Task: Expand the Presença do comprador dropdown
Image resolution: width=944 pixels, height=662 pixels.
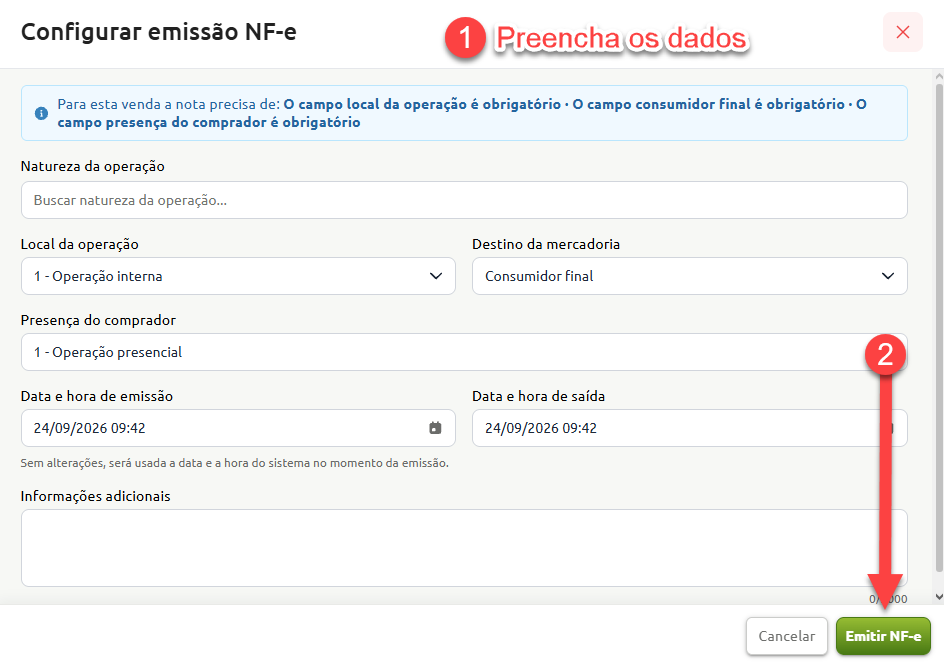Action: [464, 352]
